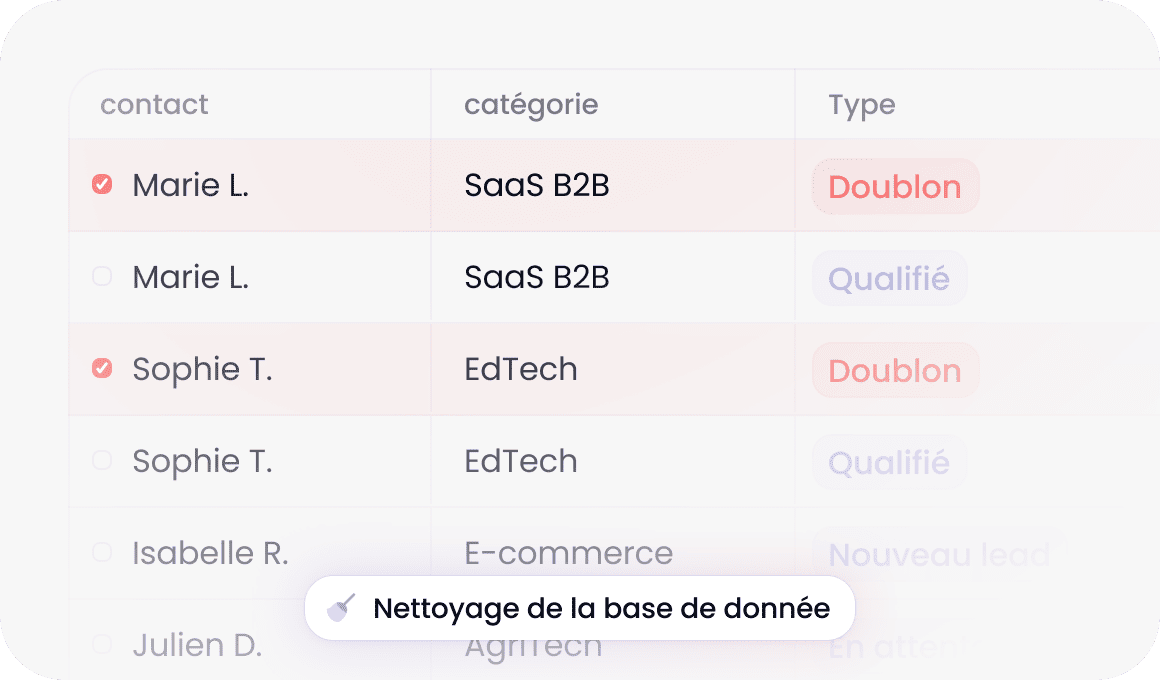Open the Doublon tag on Marie L.
Viewport: 1160px width, 680px height.
coord(895,186)
